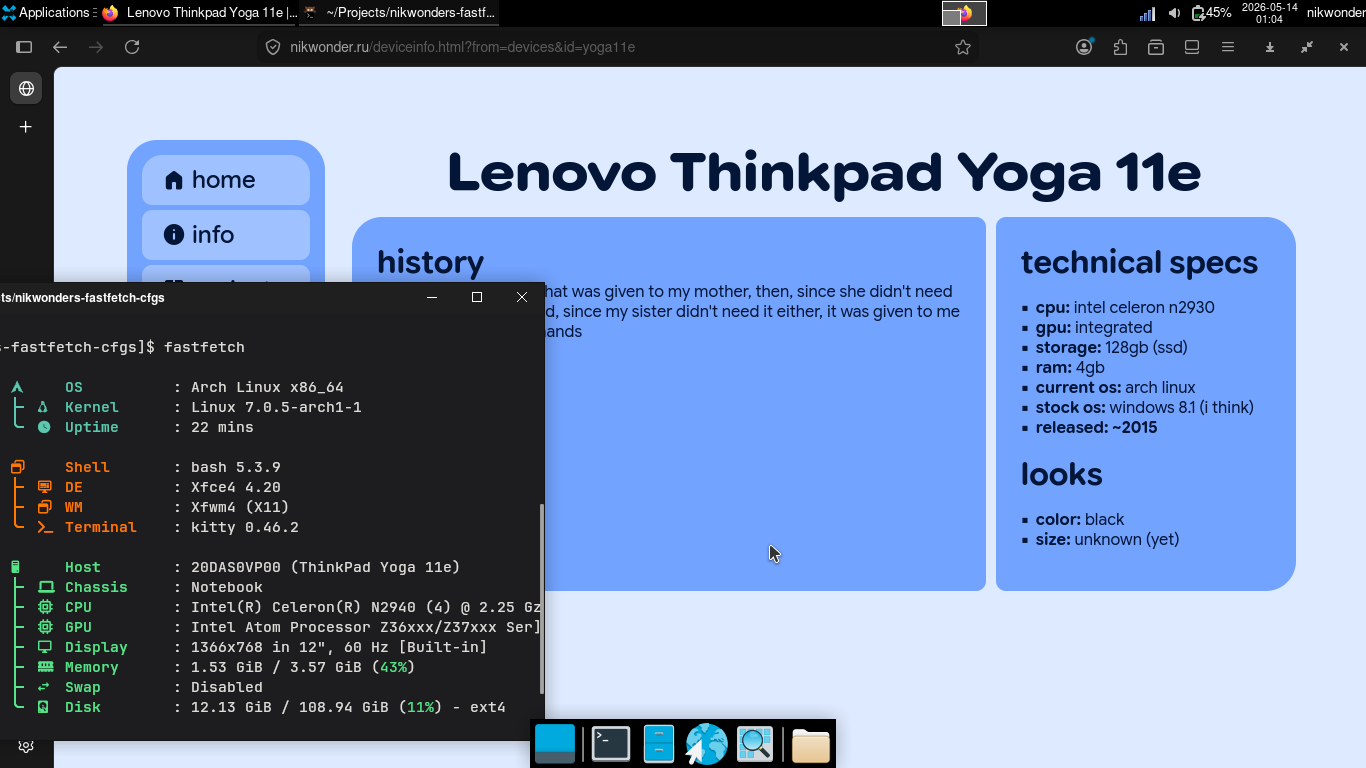
Task: Click the Lenovo Thinkpad Yoga 11e heading
Action: (x=824, y=173)
